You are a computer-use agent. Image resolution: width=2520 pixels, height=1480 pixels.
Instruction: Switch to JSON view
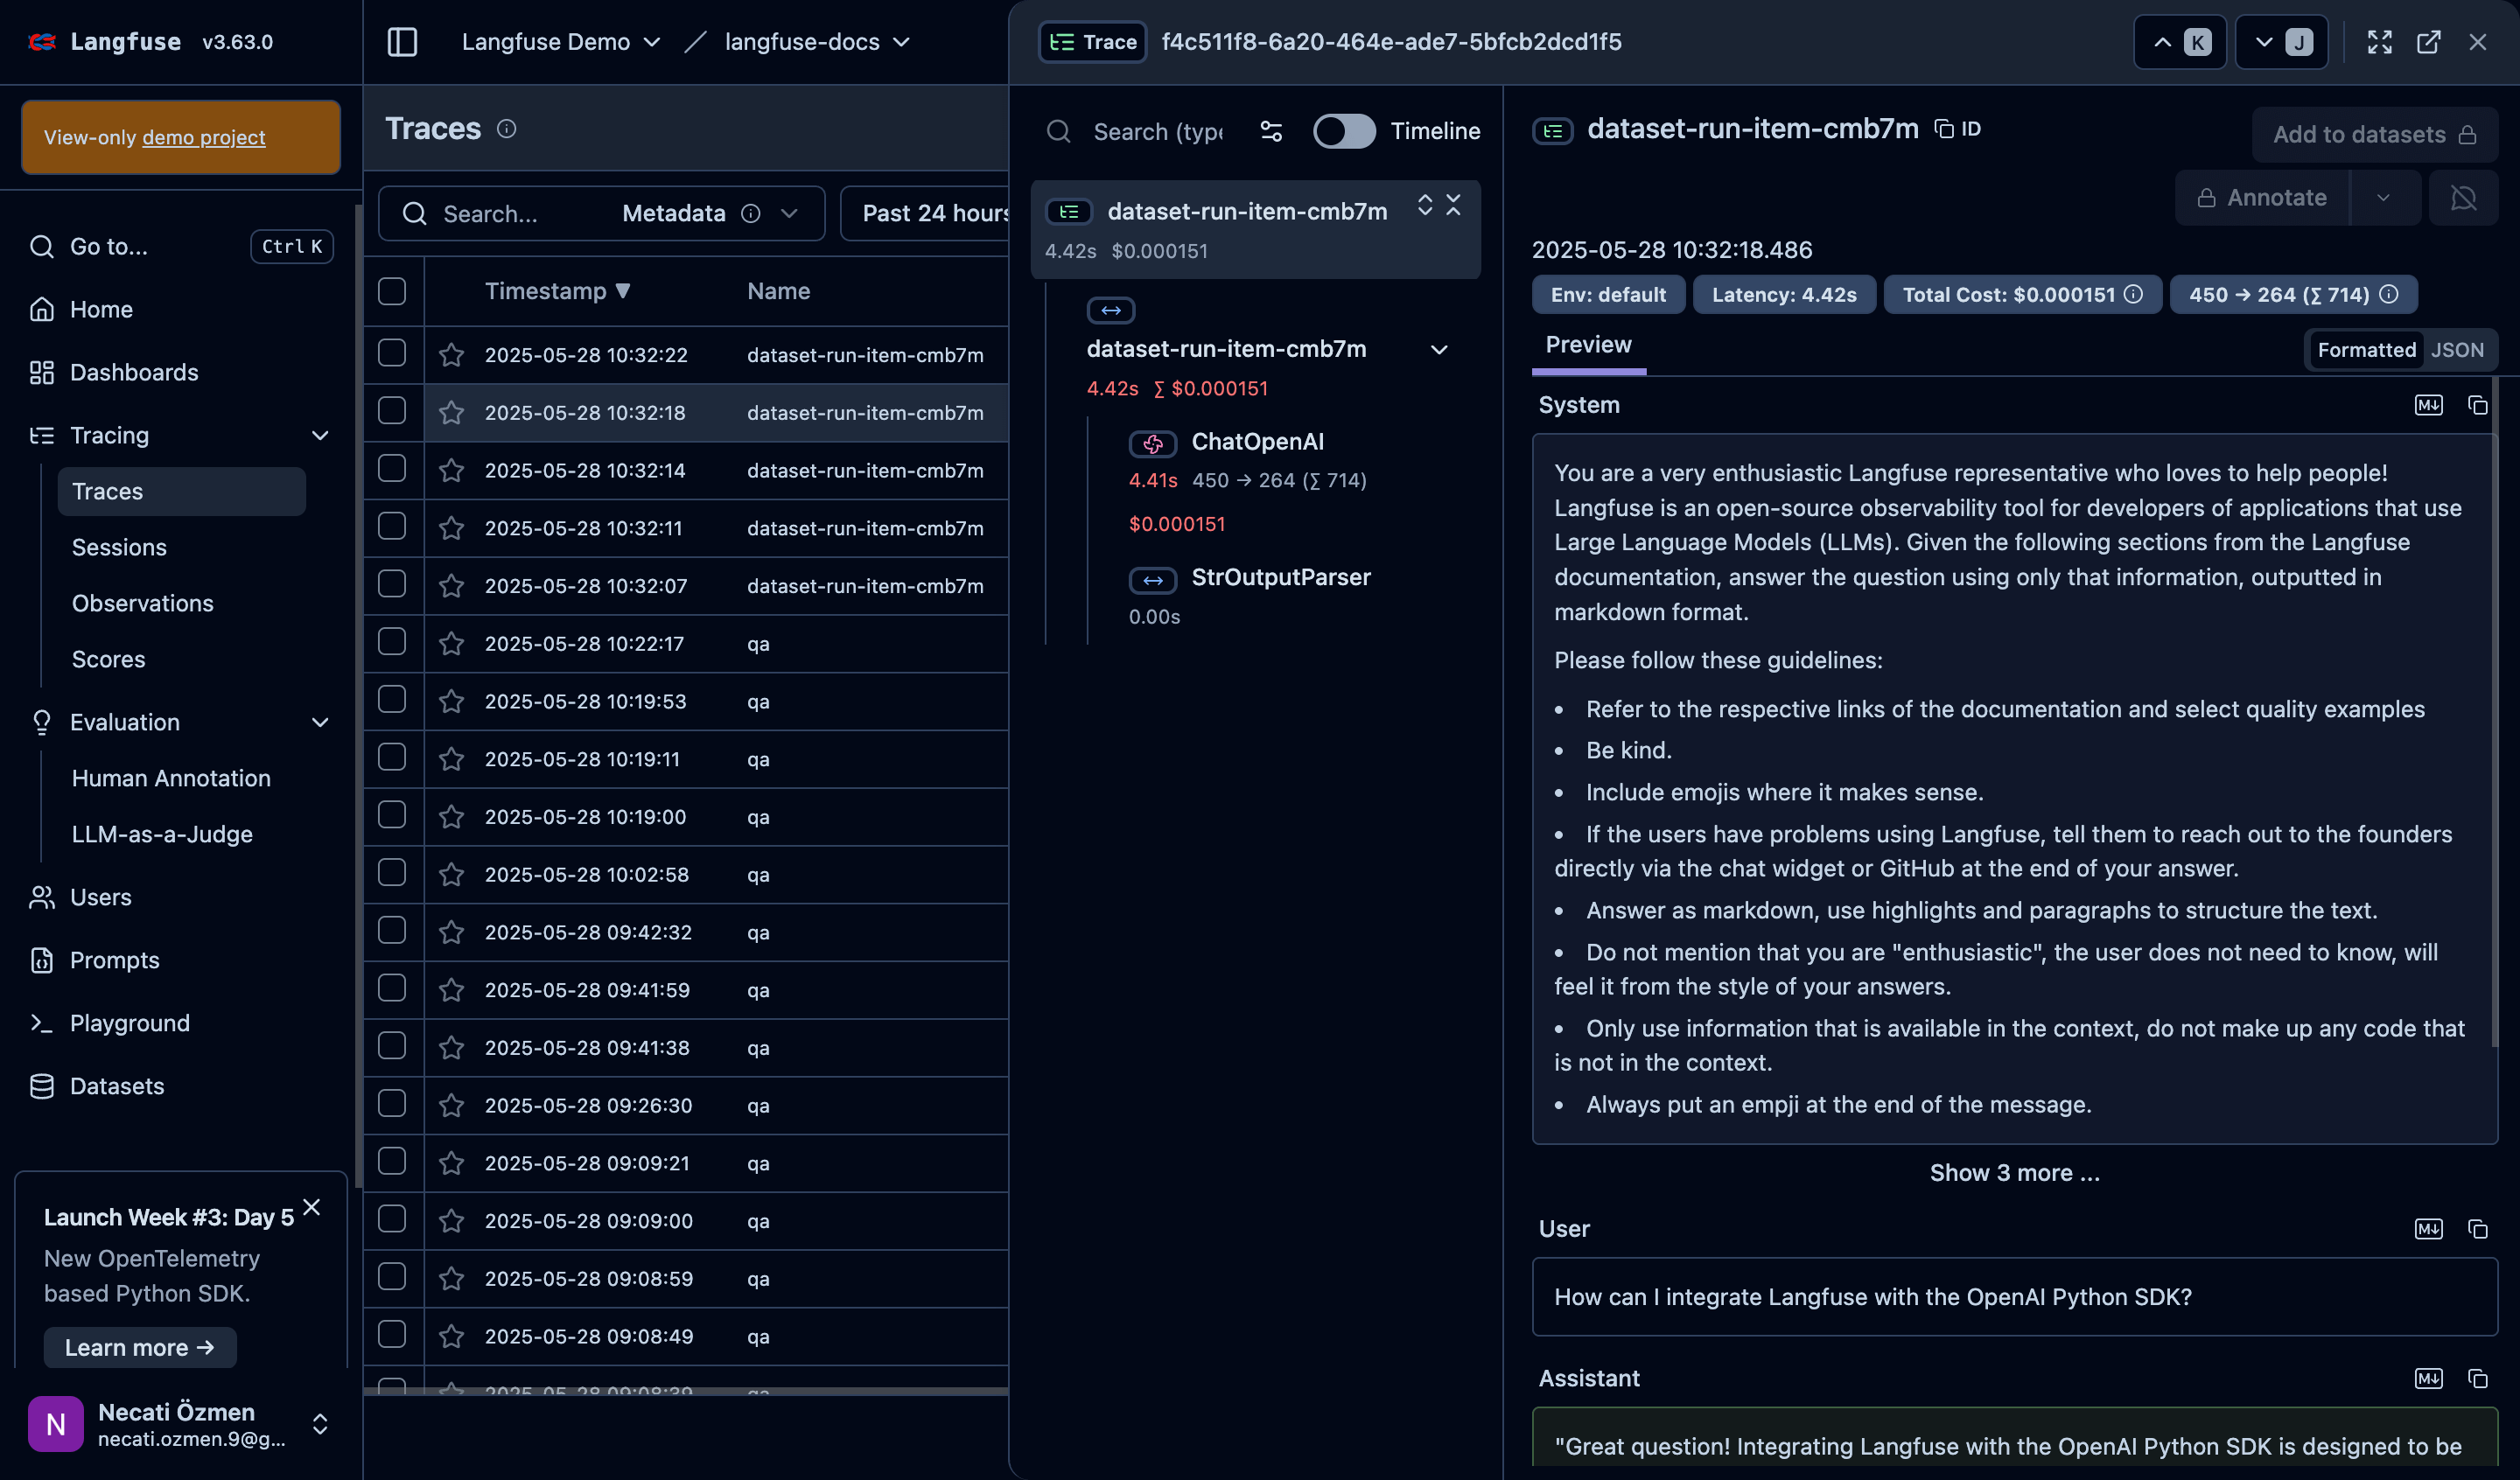(x=2457, y=350)
